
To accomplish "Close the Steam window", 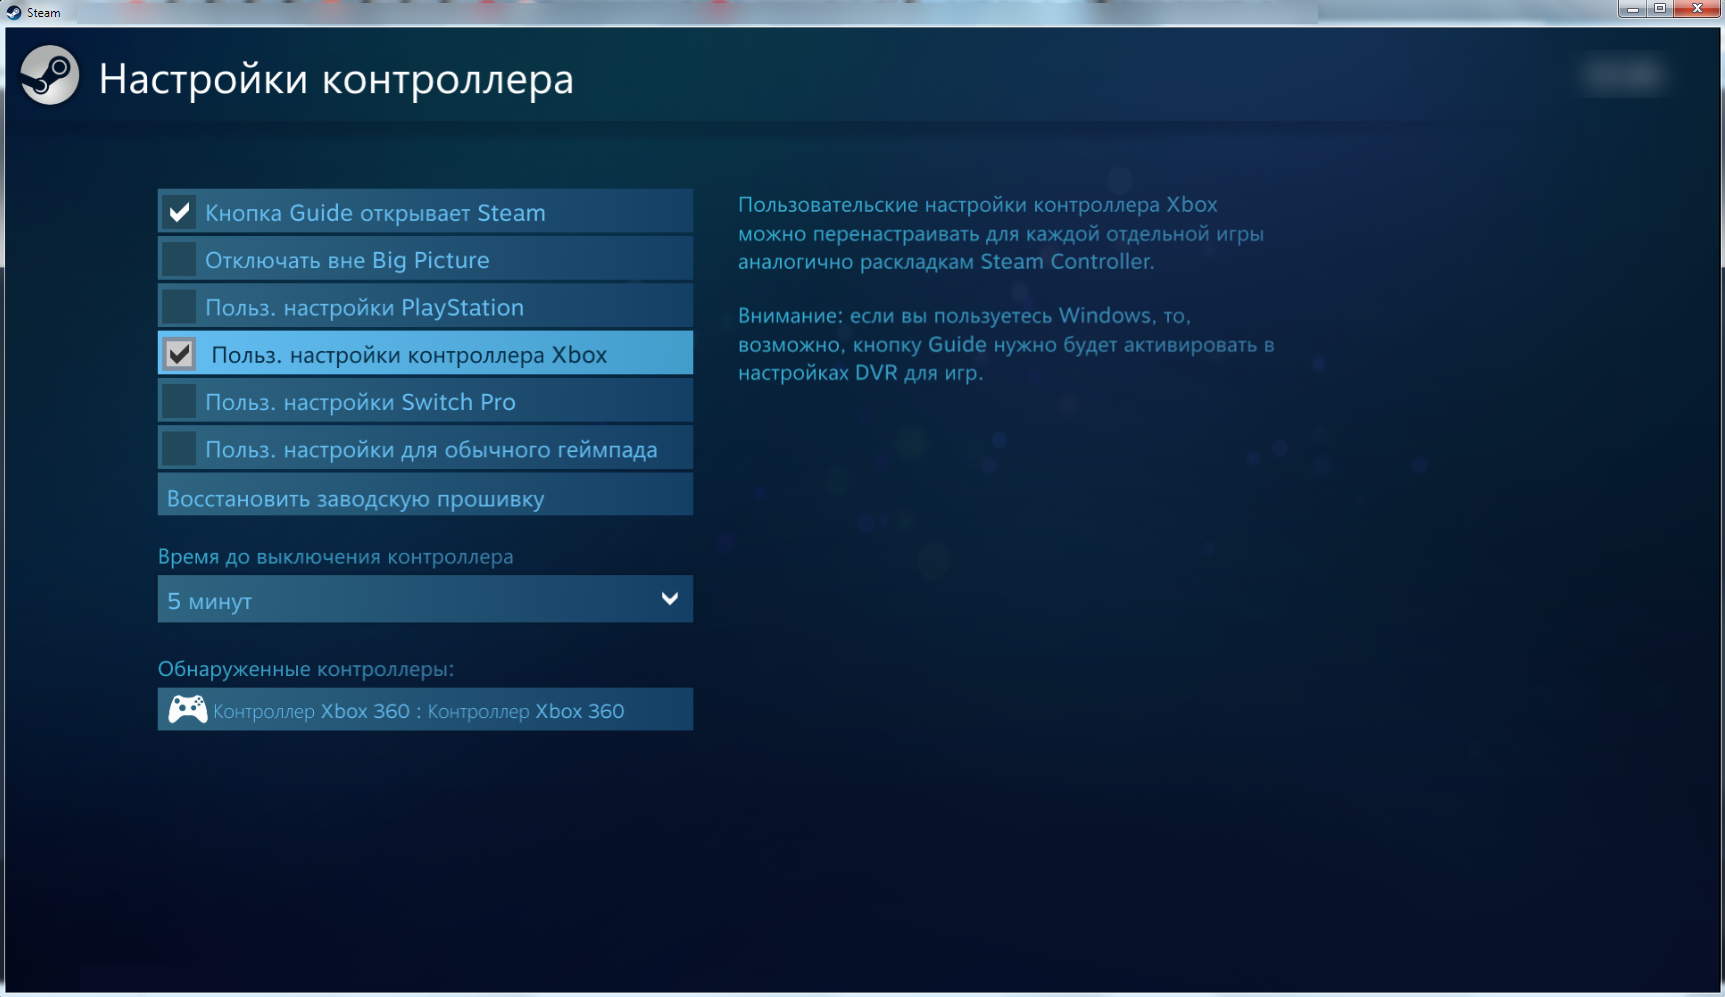I will coord(1697,9).
